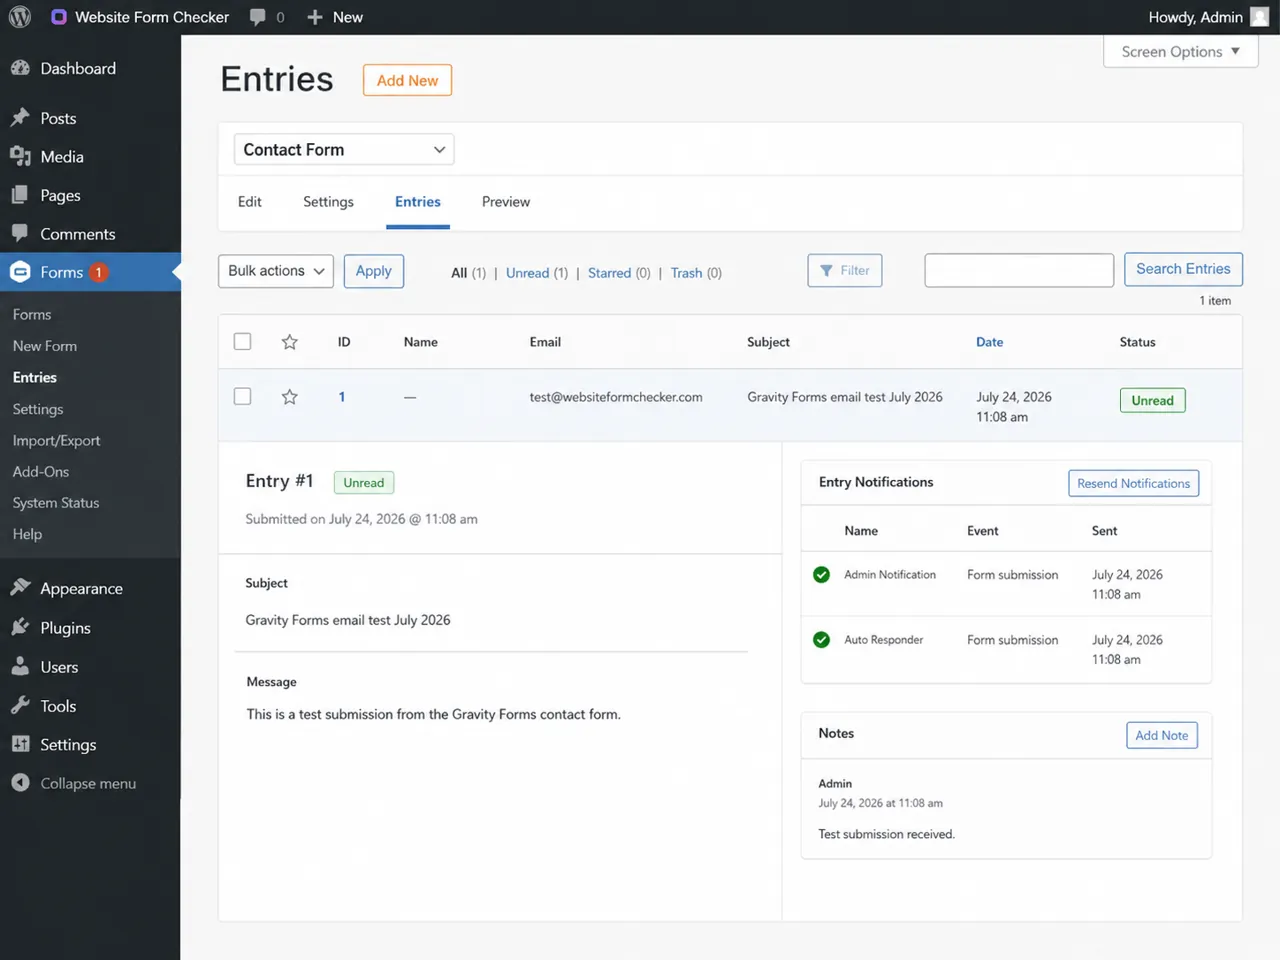Image resolution: width=1280 pixels, height=960 pixels.
Task: Click the Settings sliders icon in sidebar
Action: pyautogui.click(x=20, y=744)
